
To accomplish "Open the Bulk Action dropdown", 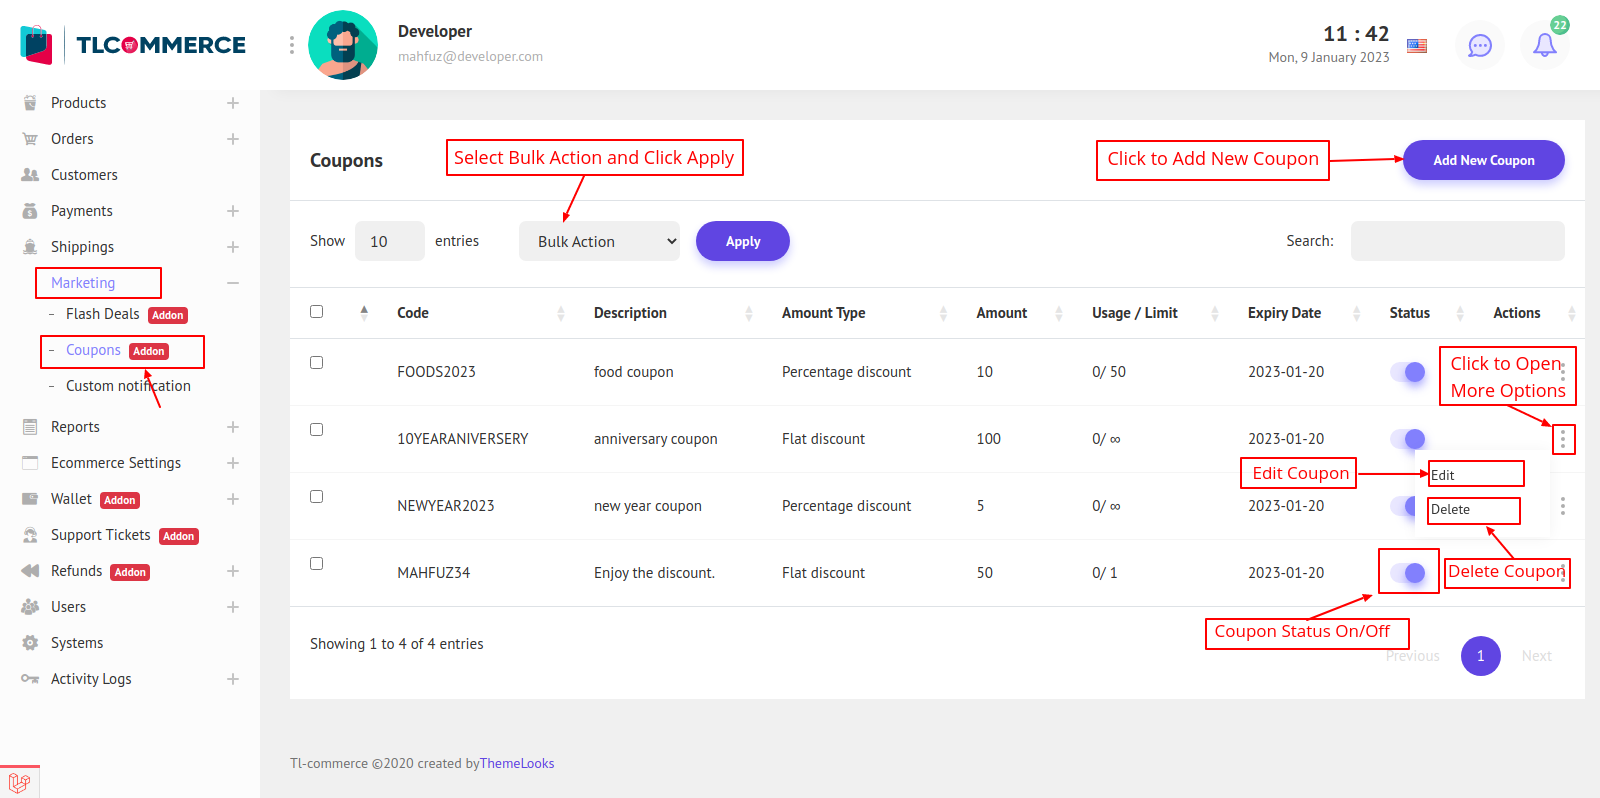I will click(599, 242).
